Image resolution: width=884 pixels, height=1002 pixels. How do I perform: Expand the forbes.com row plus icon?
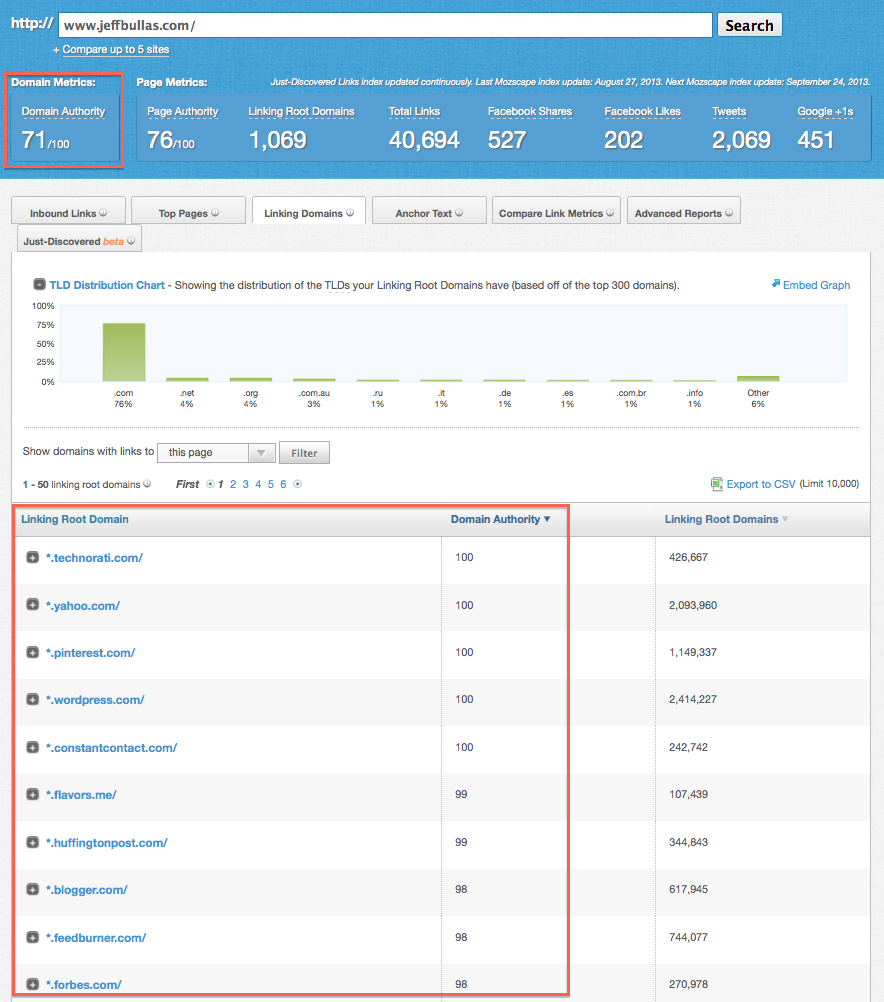(x=33, y=984)
